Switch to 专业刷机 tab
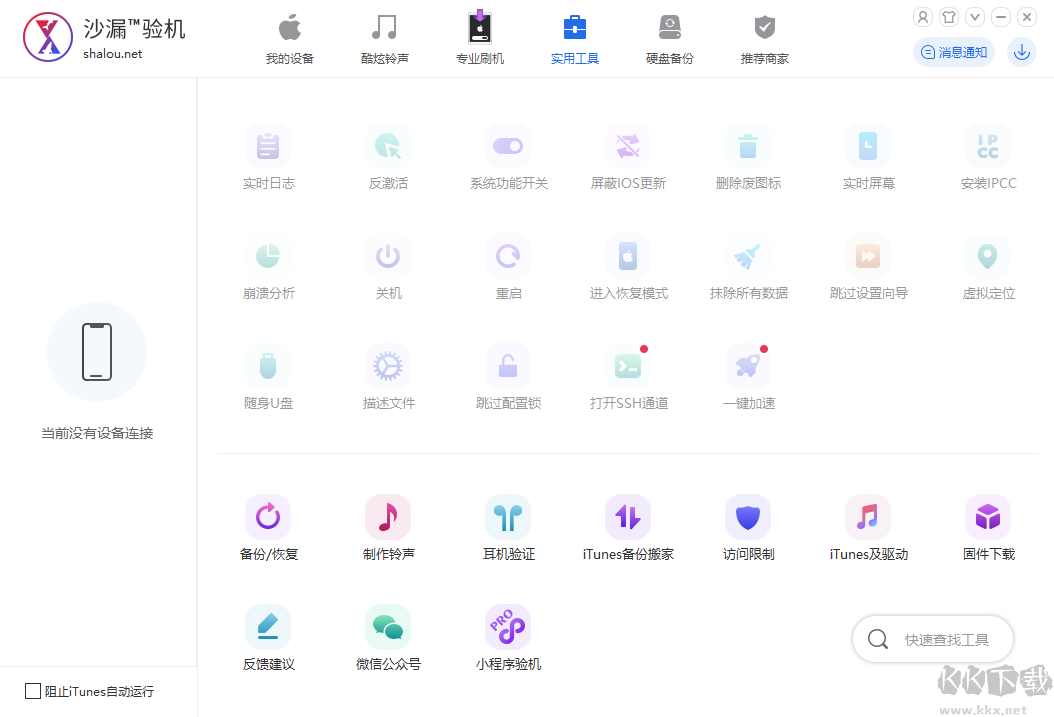This screenshot has height=717, width=1054. (480, 39)
